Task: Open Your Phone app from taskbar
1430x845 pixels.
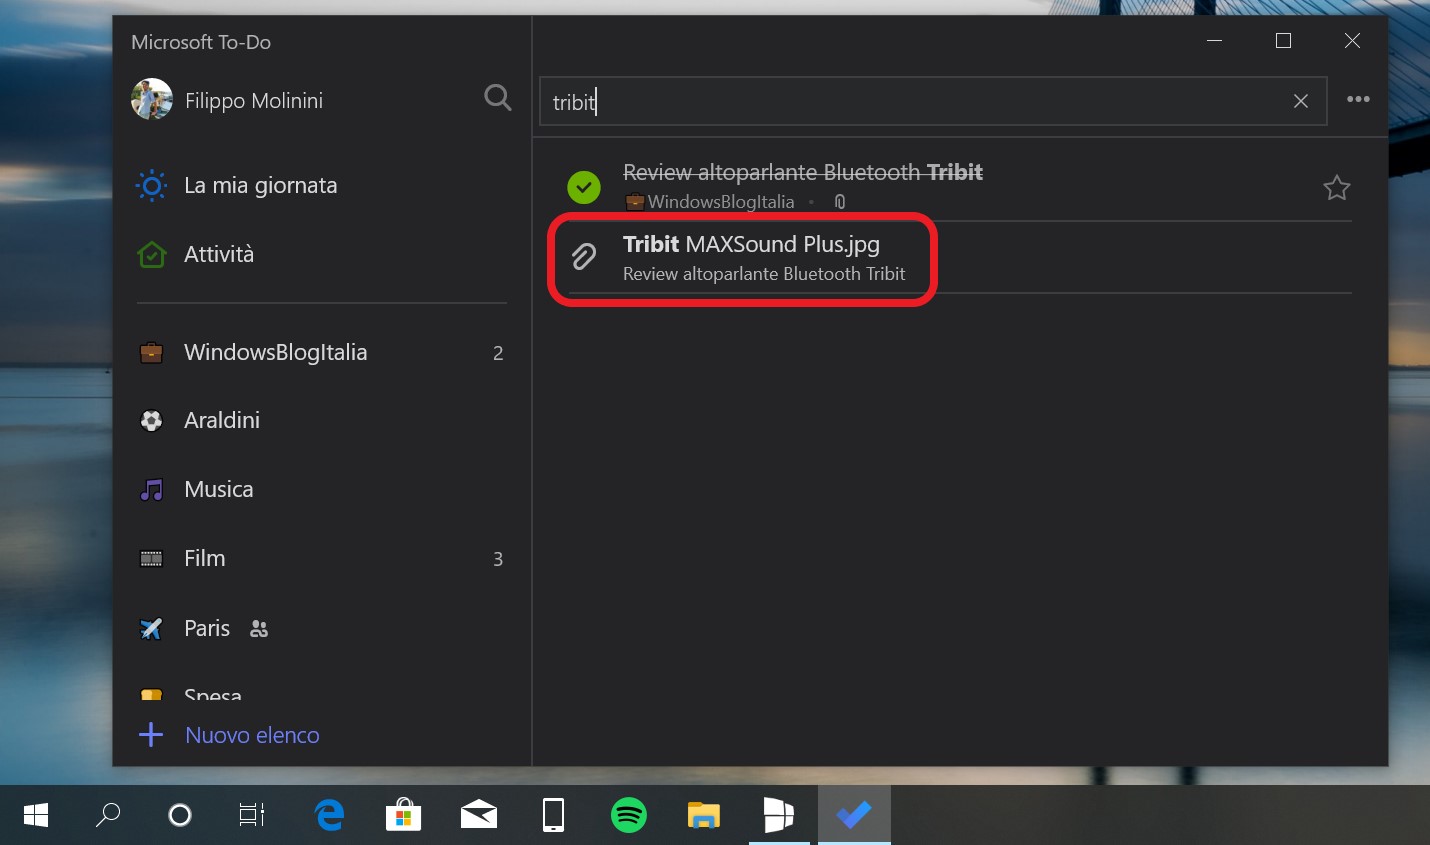Action: [x=553, y=815]
